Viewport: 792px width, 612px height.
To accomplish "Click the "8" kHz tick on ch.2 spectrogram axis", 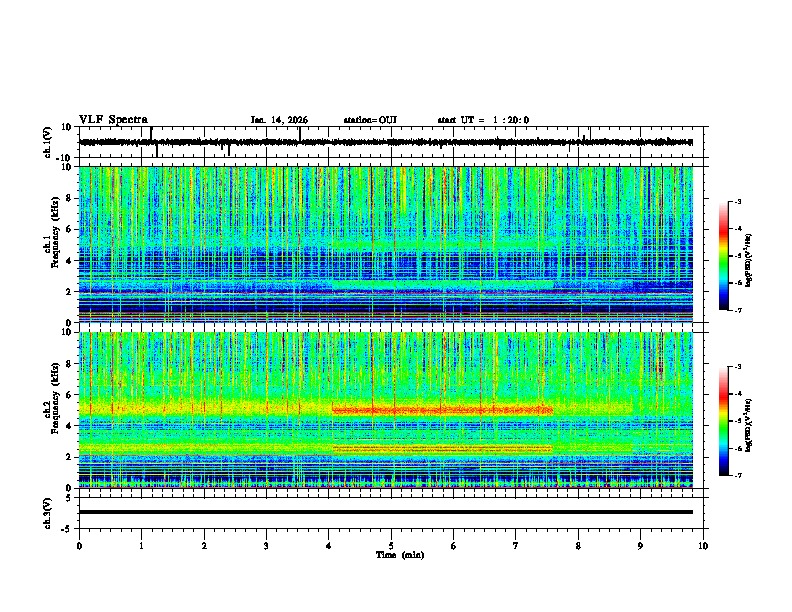I will pos(69,364).
